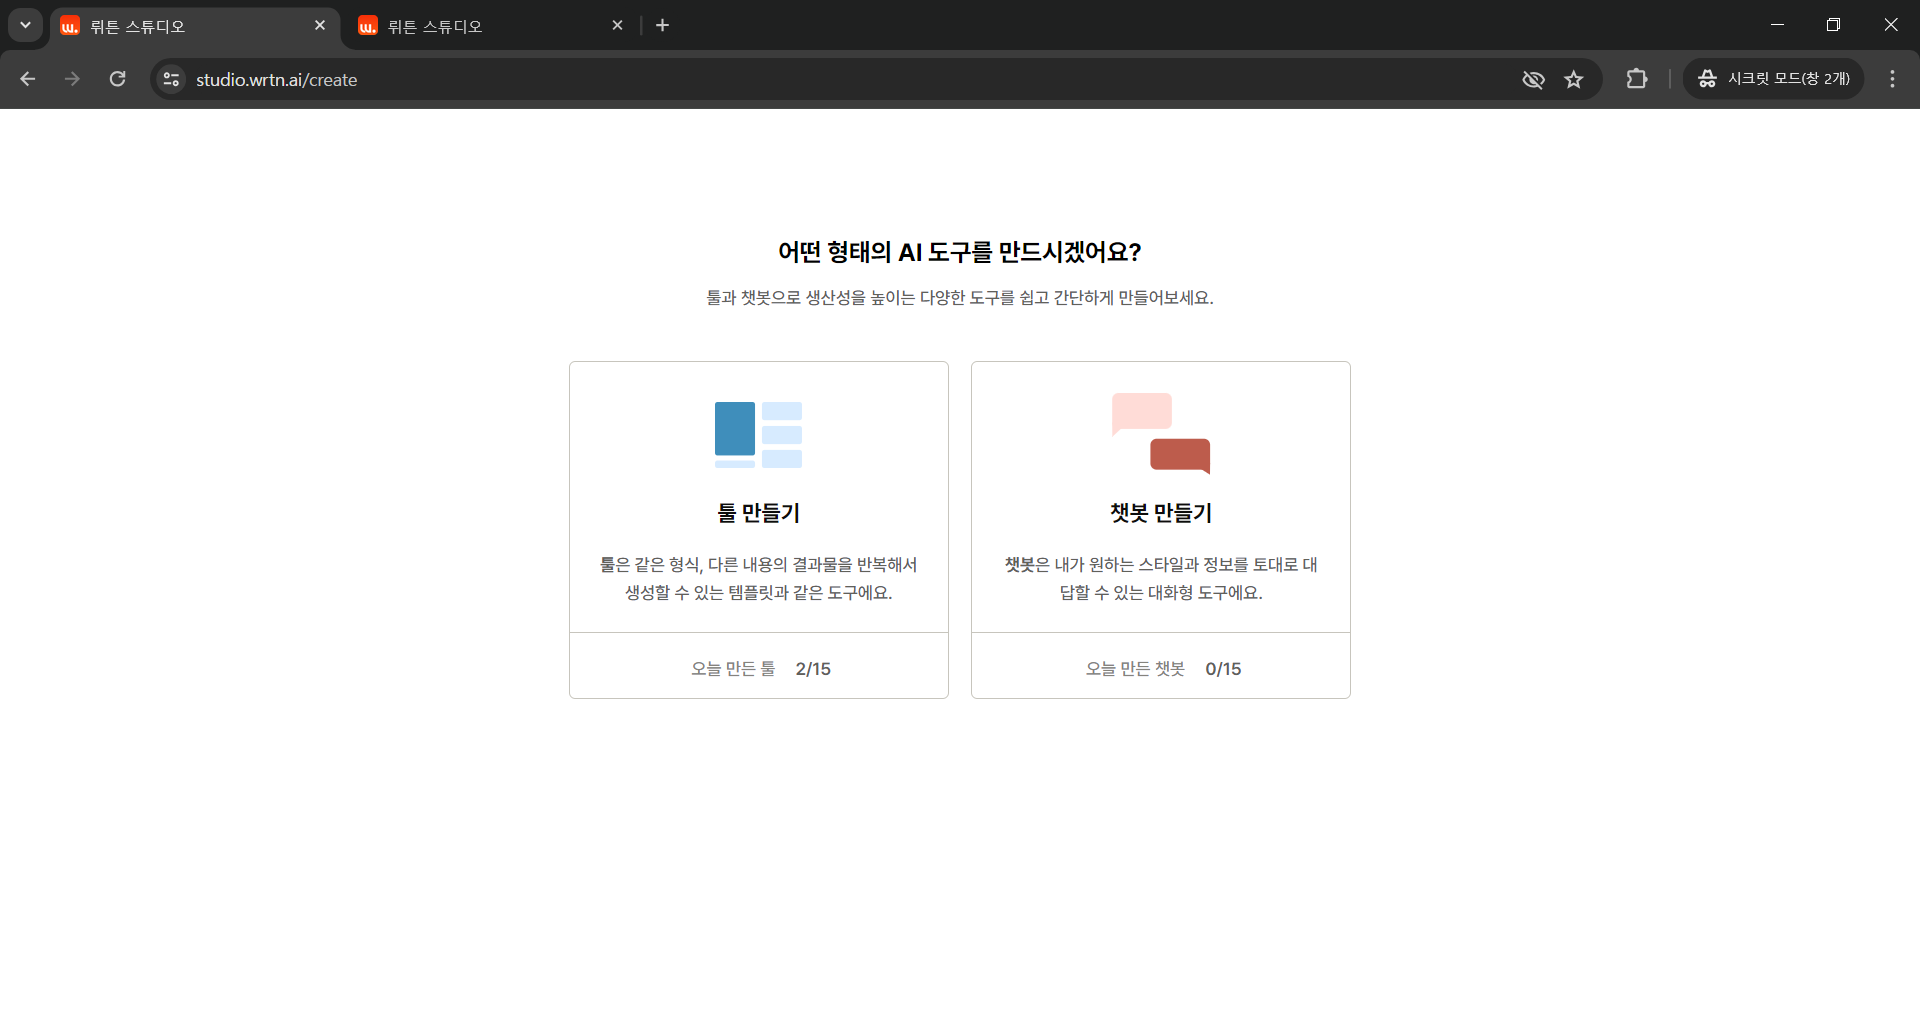Open a new browser tab
Screen dimensions: 1920x1030
pos(662,25)
